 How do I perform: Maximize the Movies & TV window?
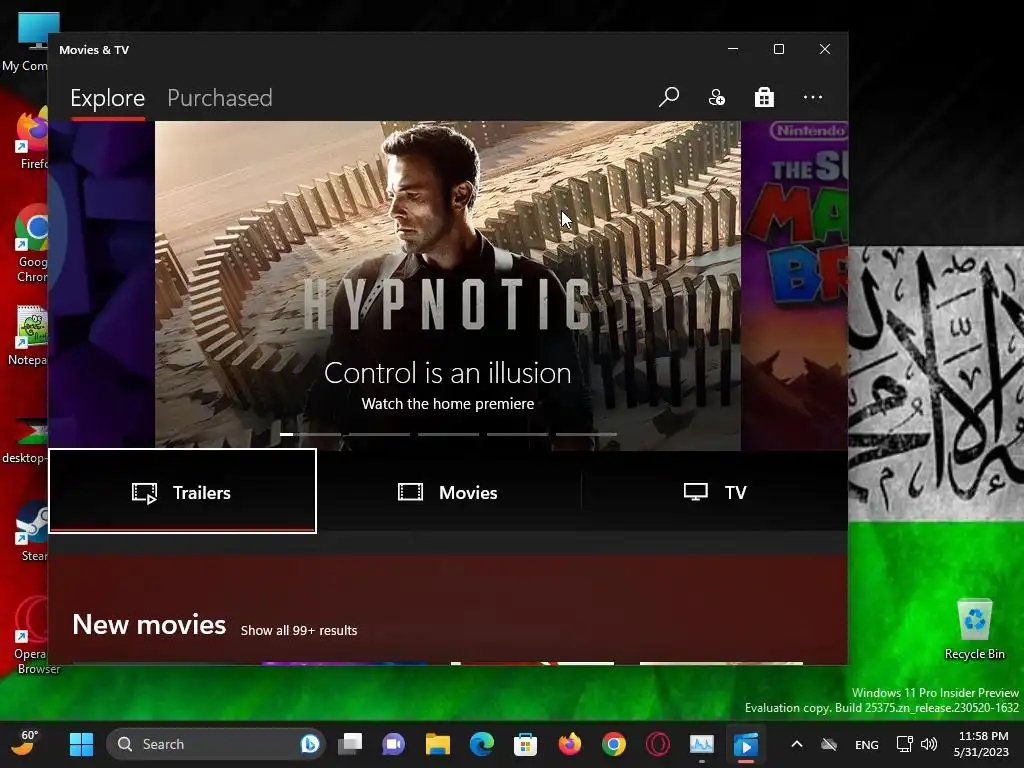(x=778, y=49)
